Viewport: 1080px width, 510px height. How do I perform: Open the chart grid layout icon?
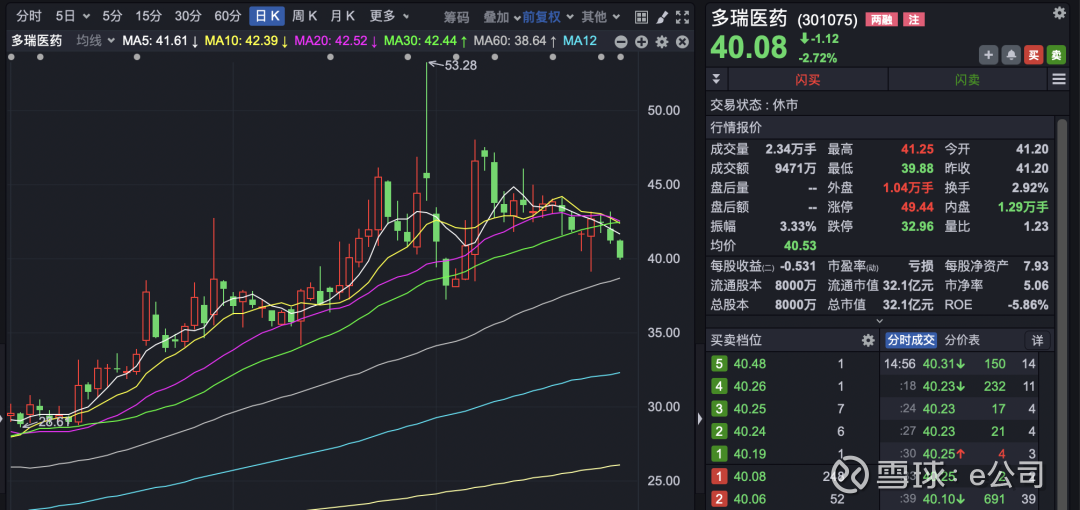641,17
